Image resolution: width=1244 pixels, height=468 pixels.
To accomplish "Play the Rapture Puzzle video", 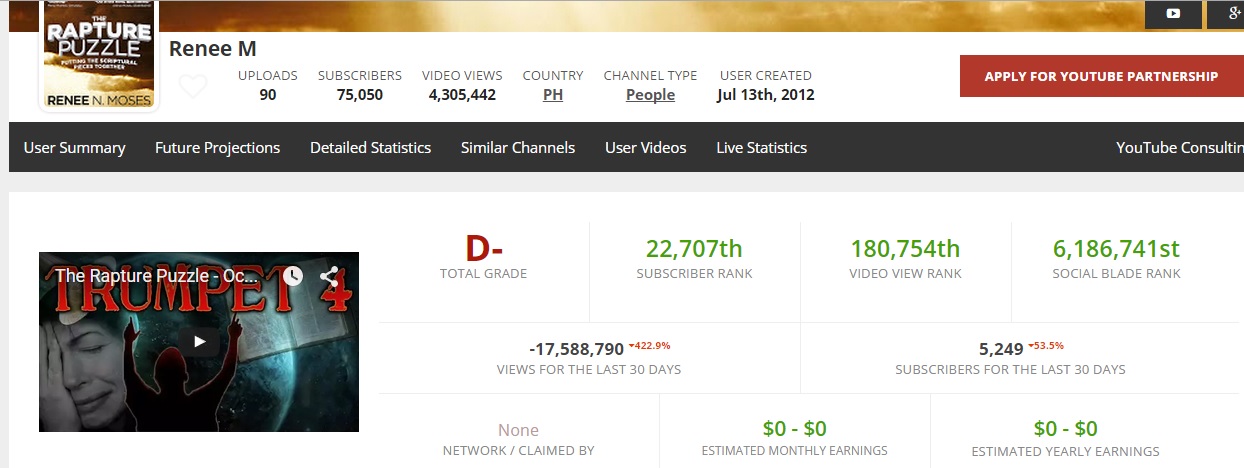I will click(x=199, y=341).
